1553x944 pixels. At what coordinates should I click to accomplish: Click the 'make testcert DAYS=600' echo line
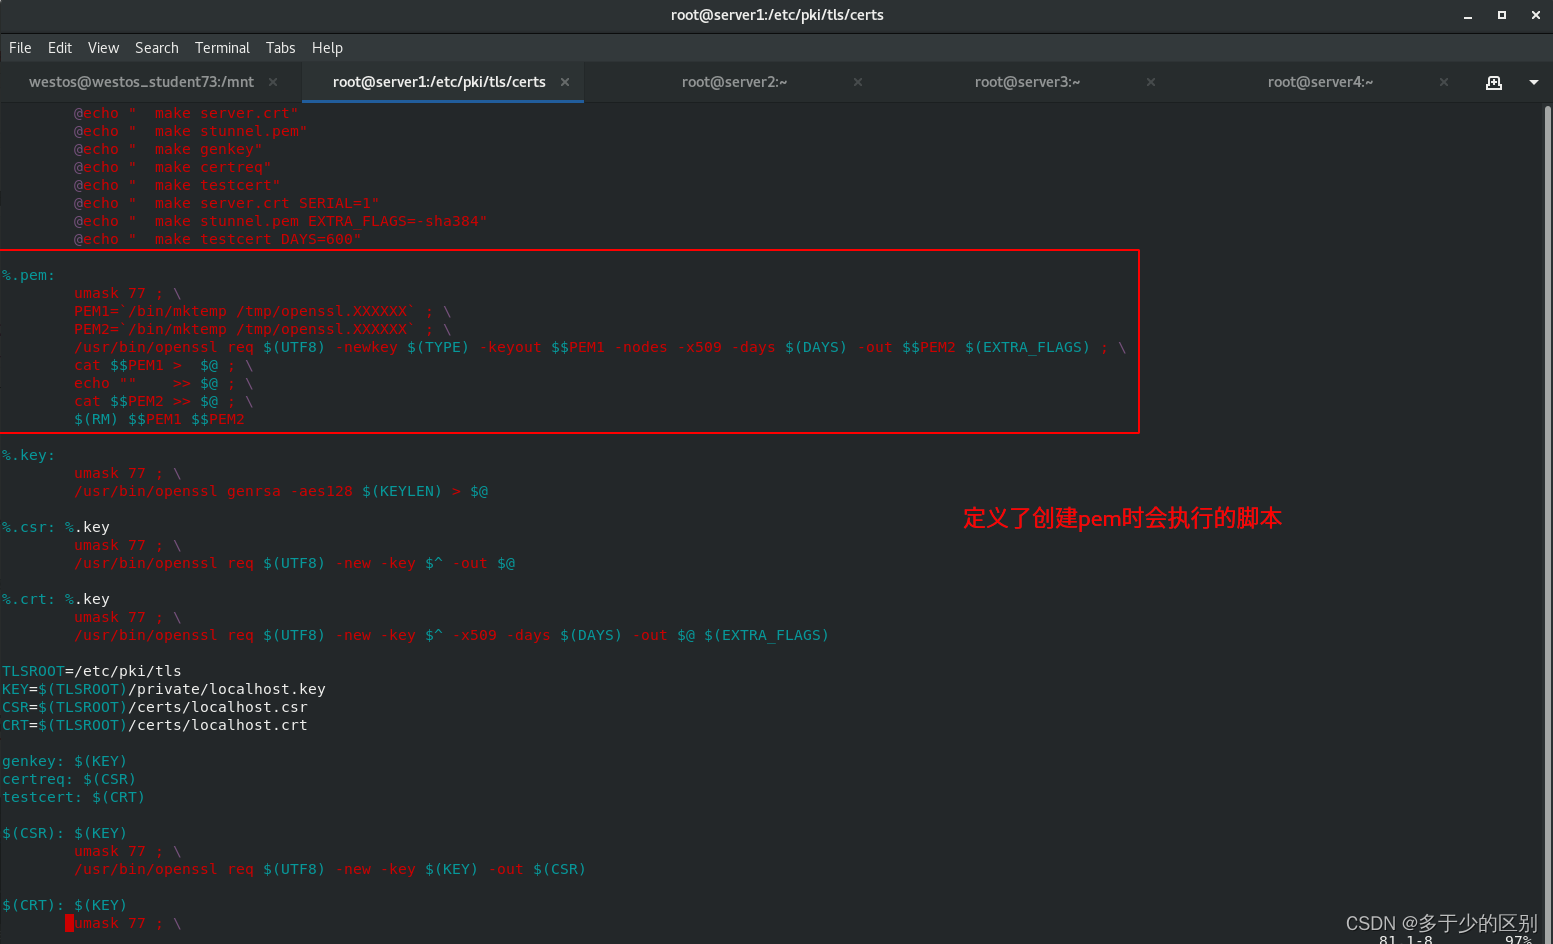coord(218,239)
